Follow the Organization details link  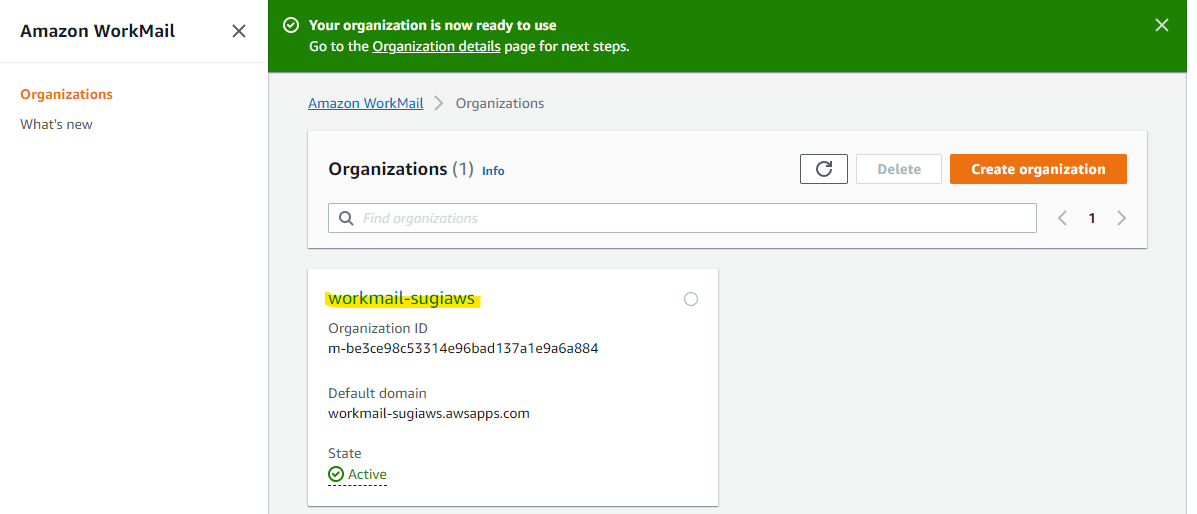[x=437, y=47]
